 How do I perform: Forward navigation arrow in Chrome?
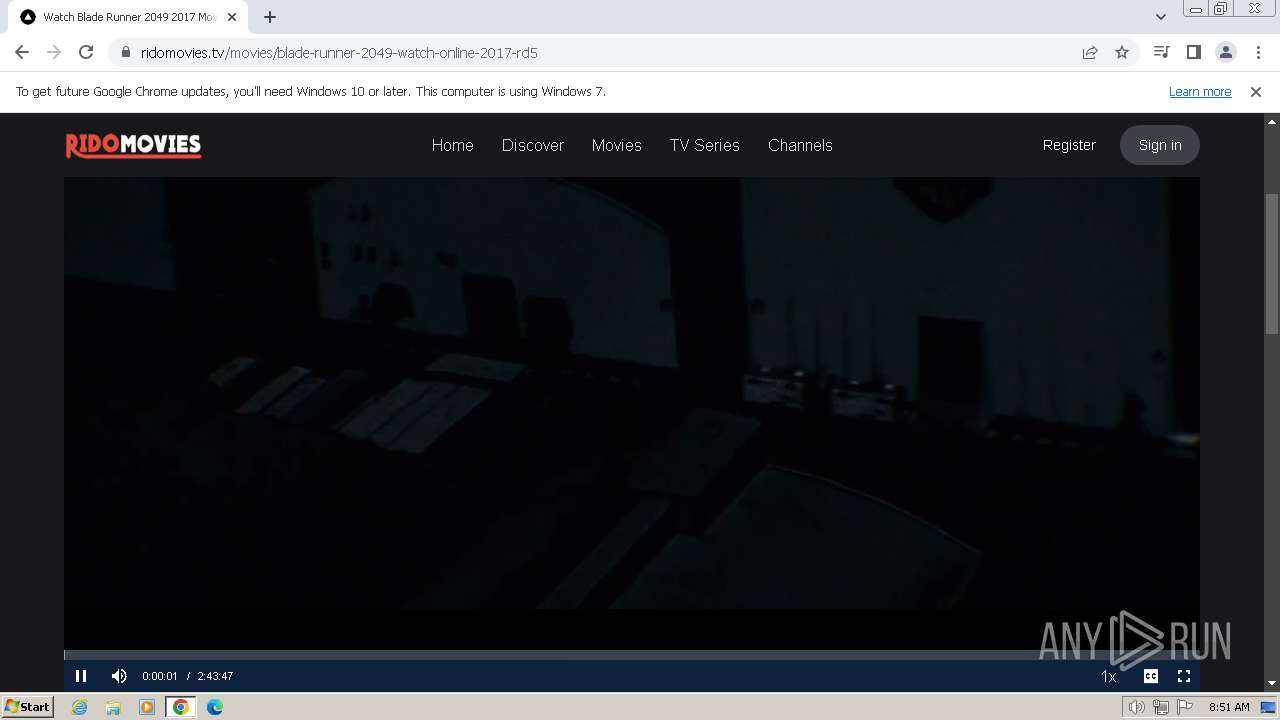coord(54,52)
